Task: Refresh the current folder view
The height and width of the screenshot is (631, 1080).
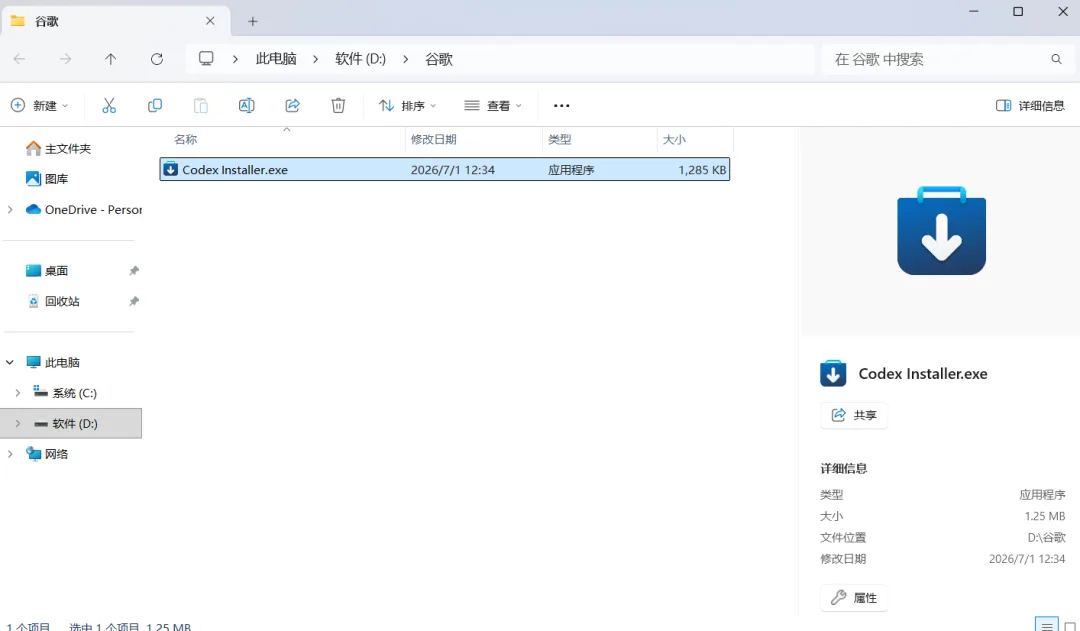Action: 157,59
